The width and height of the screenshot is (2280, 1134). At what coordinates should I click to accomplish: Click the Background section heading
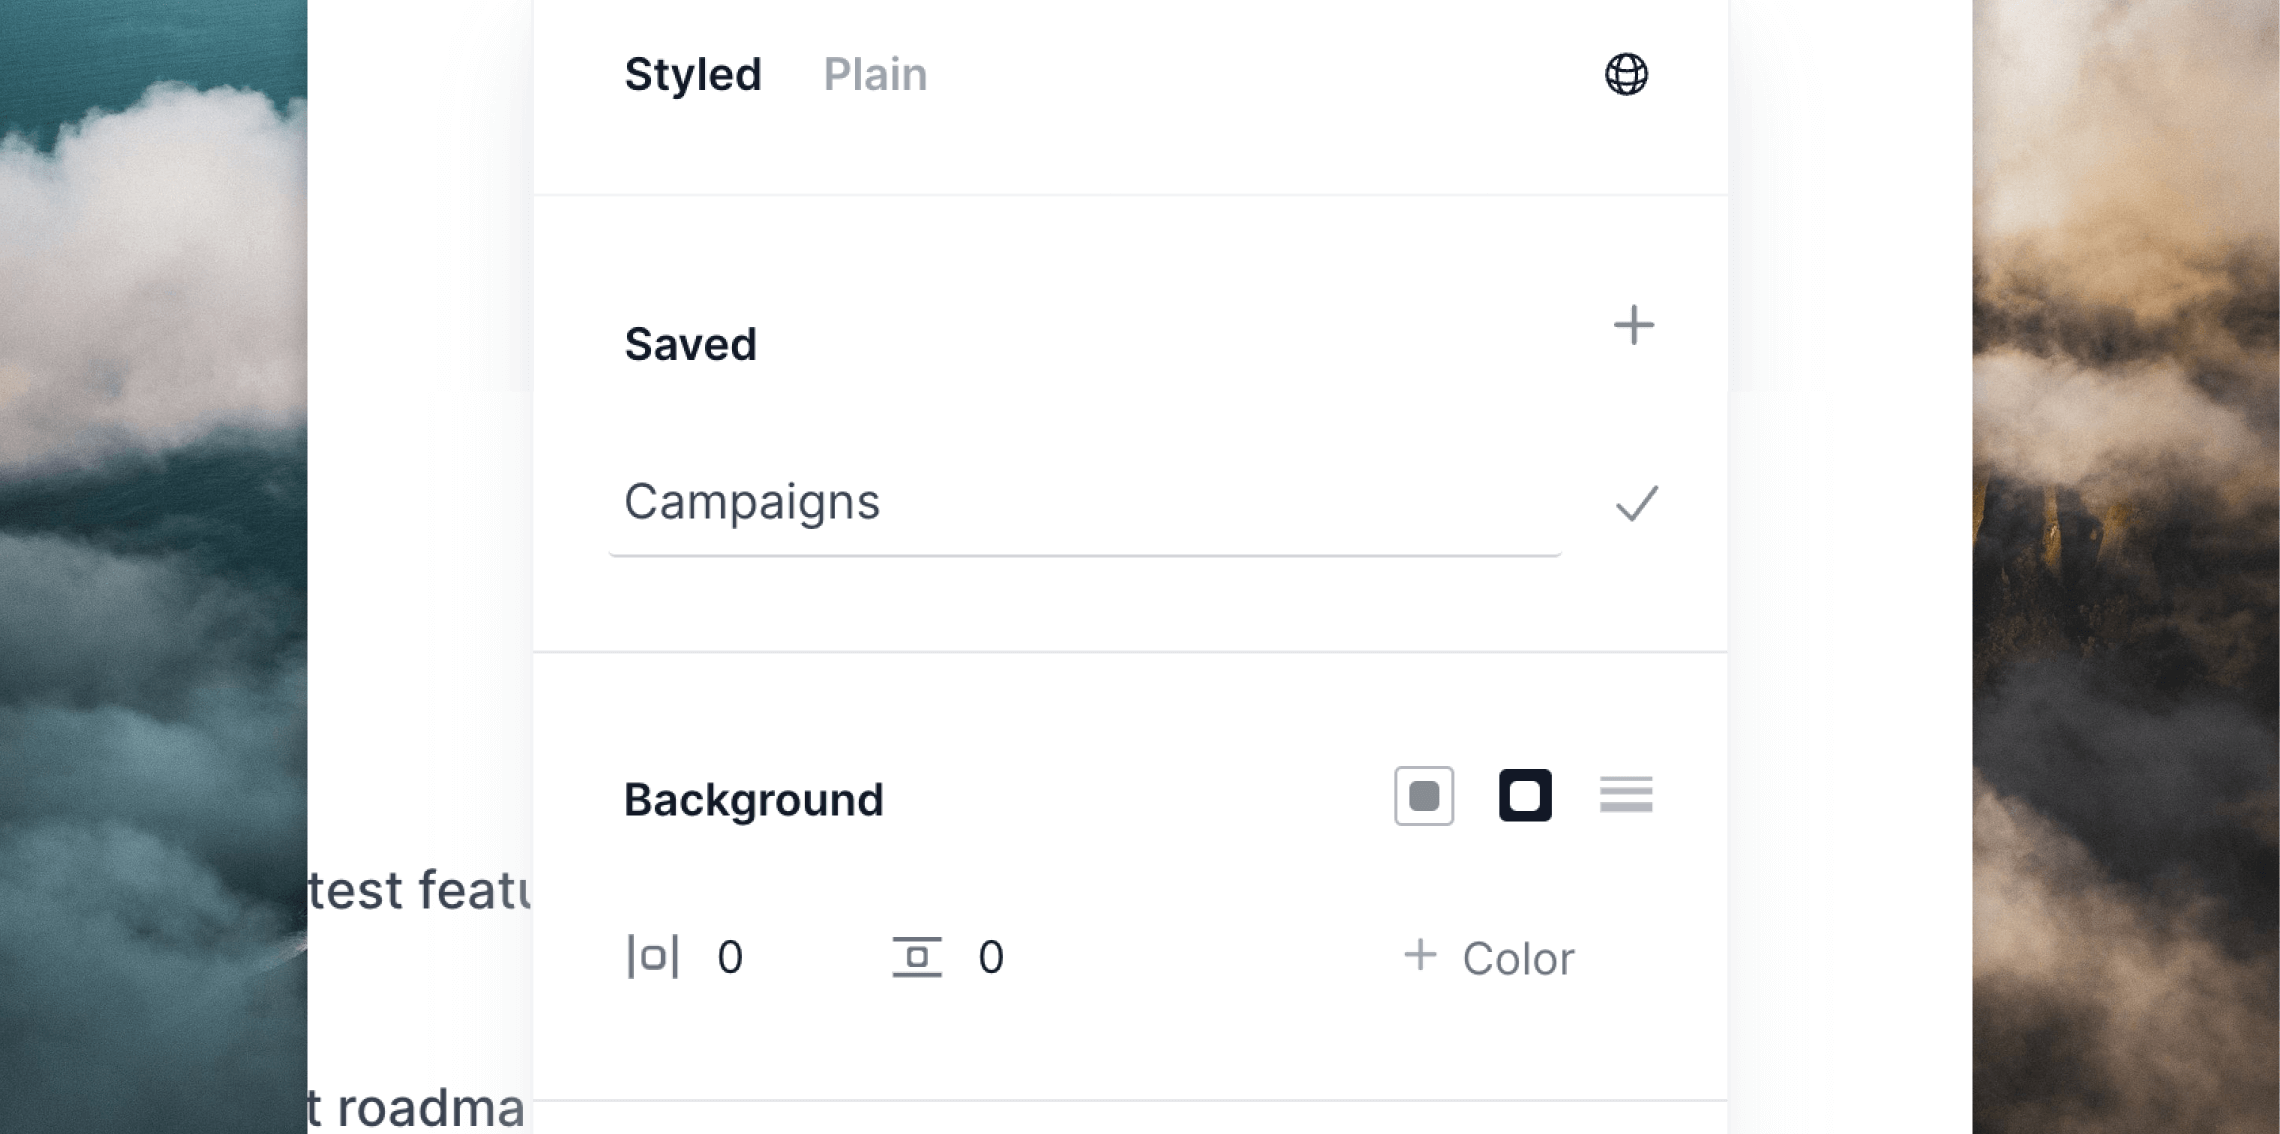[x=754, y=800]
